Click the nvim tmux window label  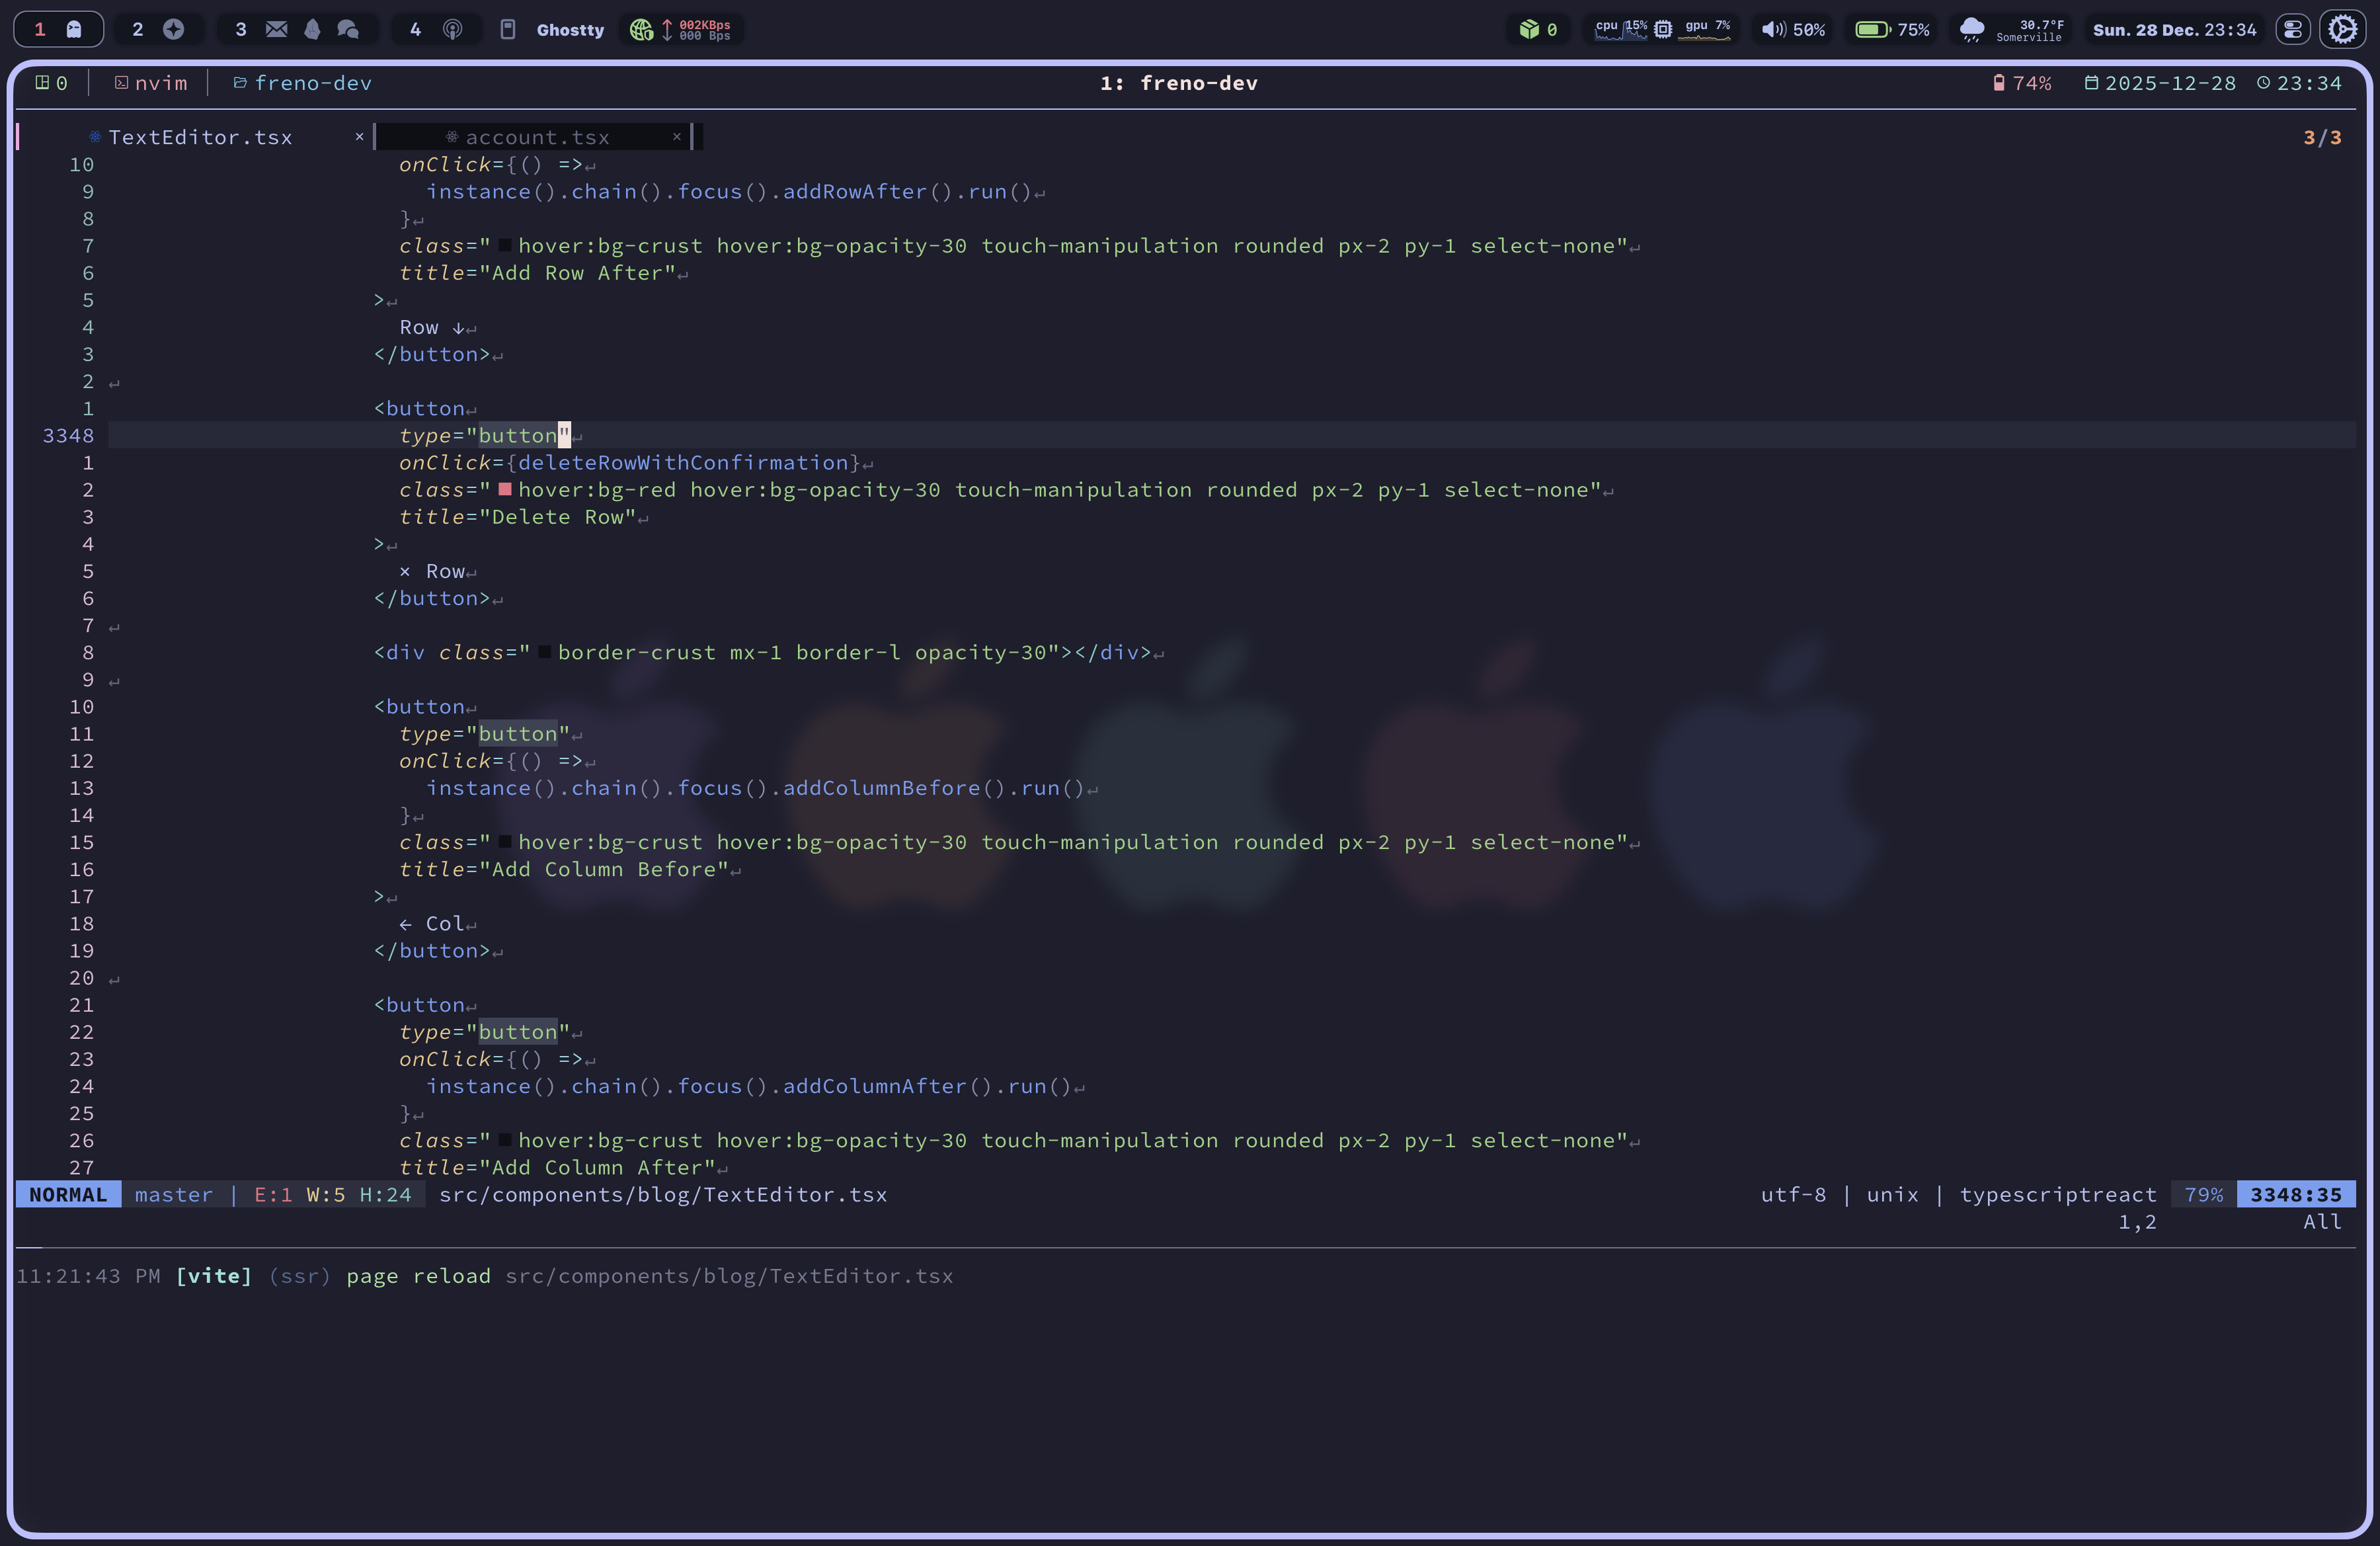click(160, 83)
